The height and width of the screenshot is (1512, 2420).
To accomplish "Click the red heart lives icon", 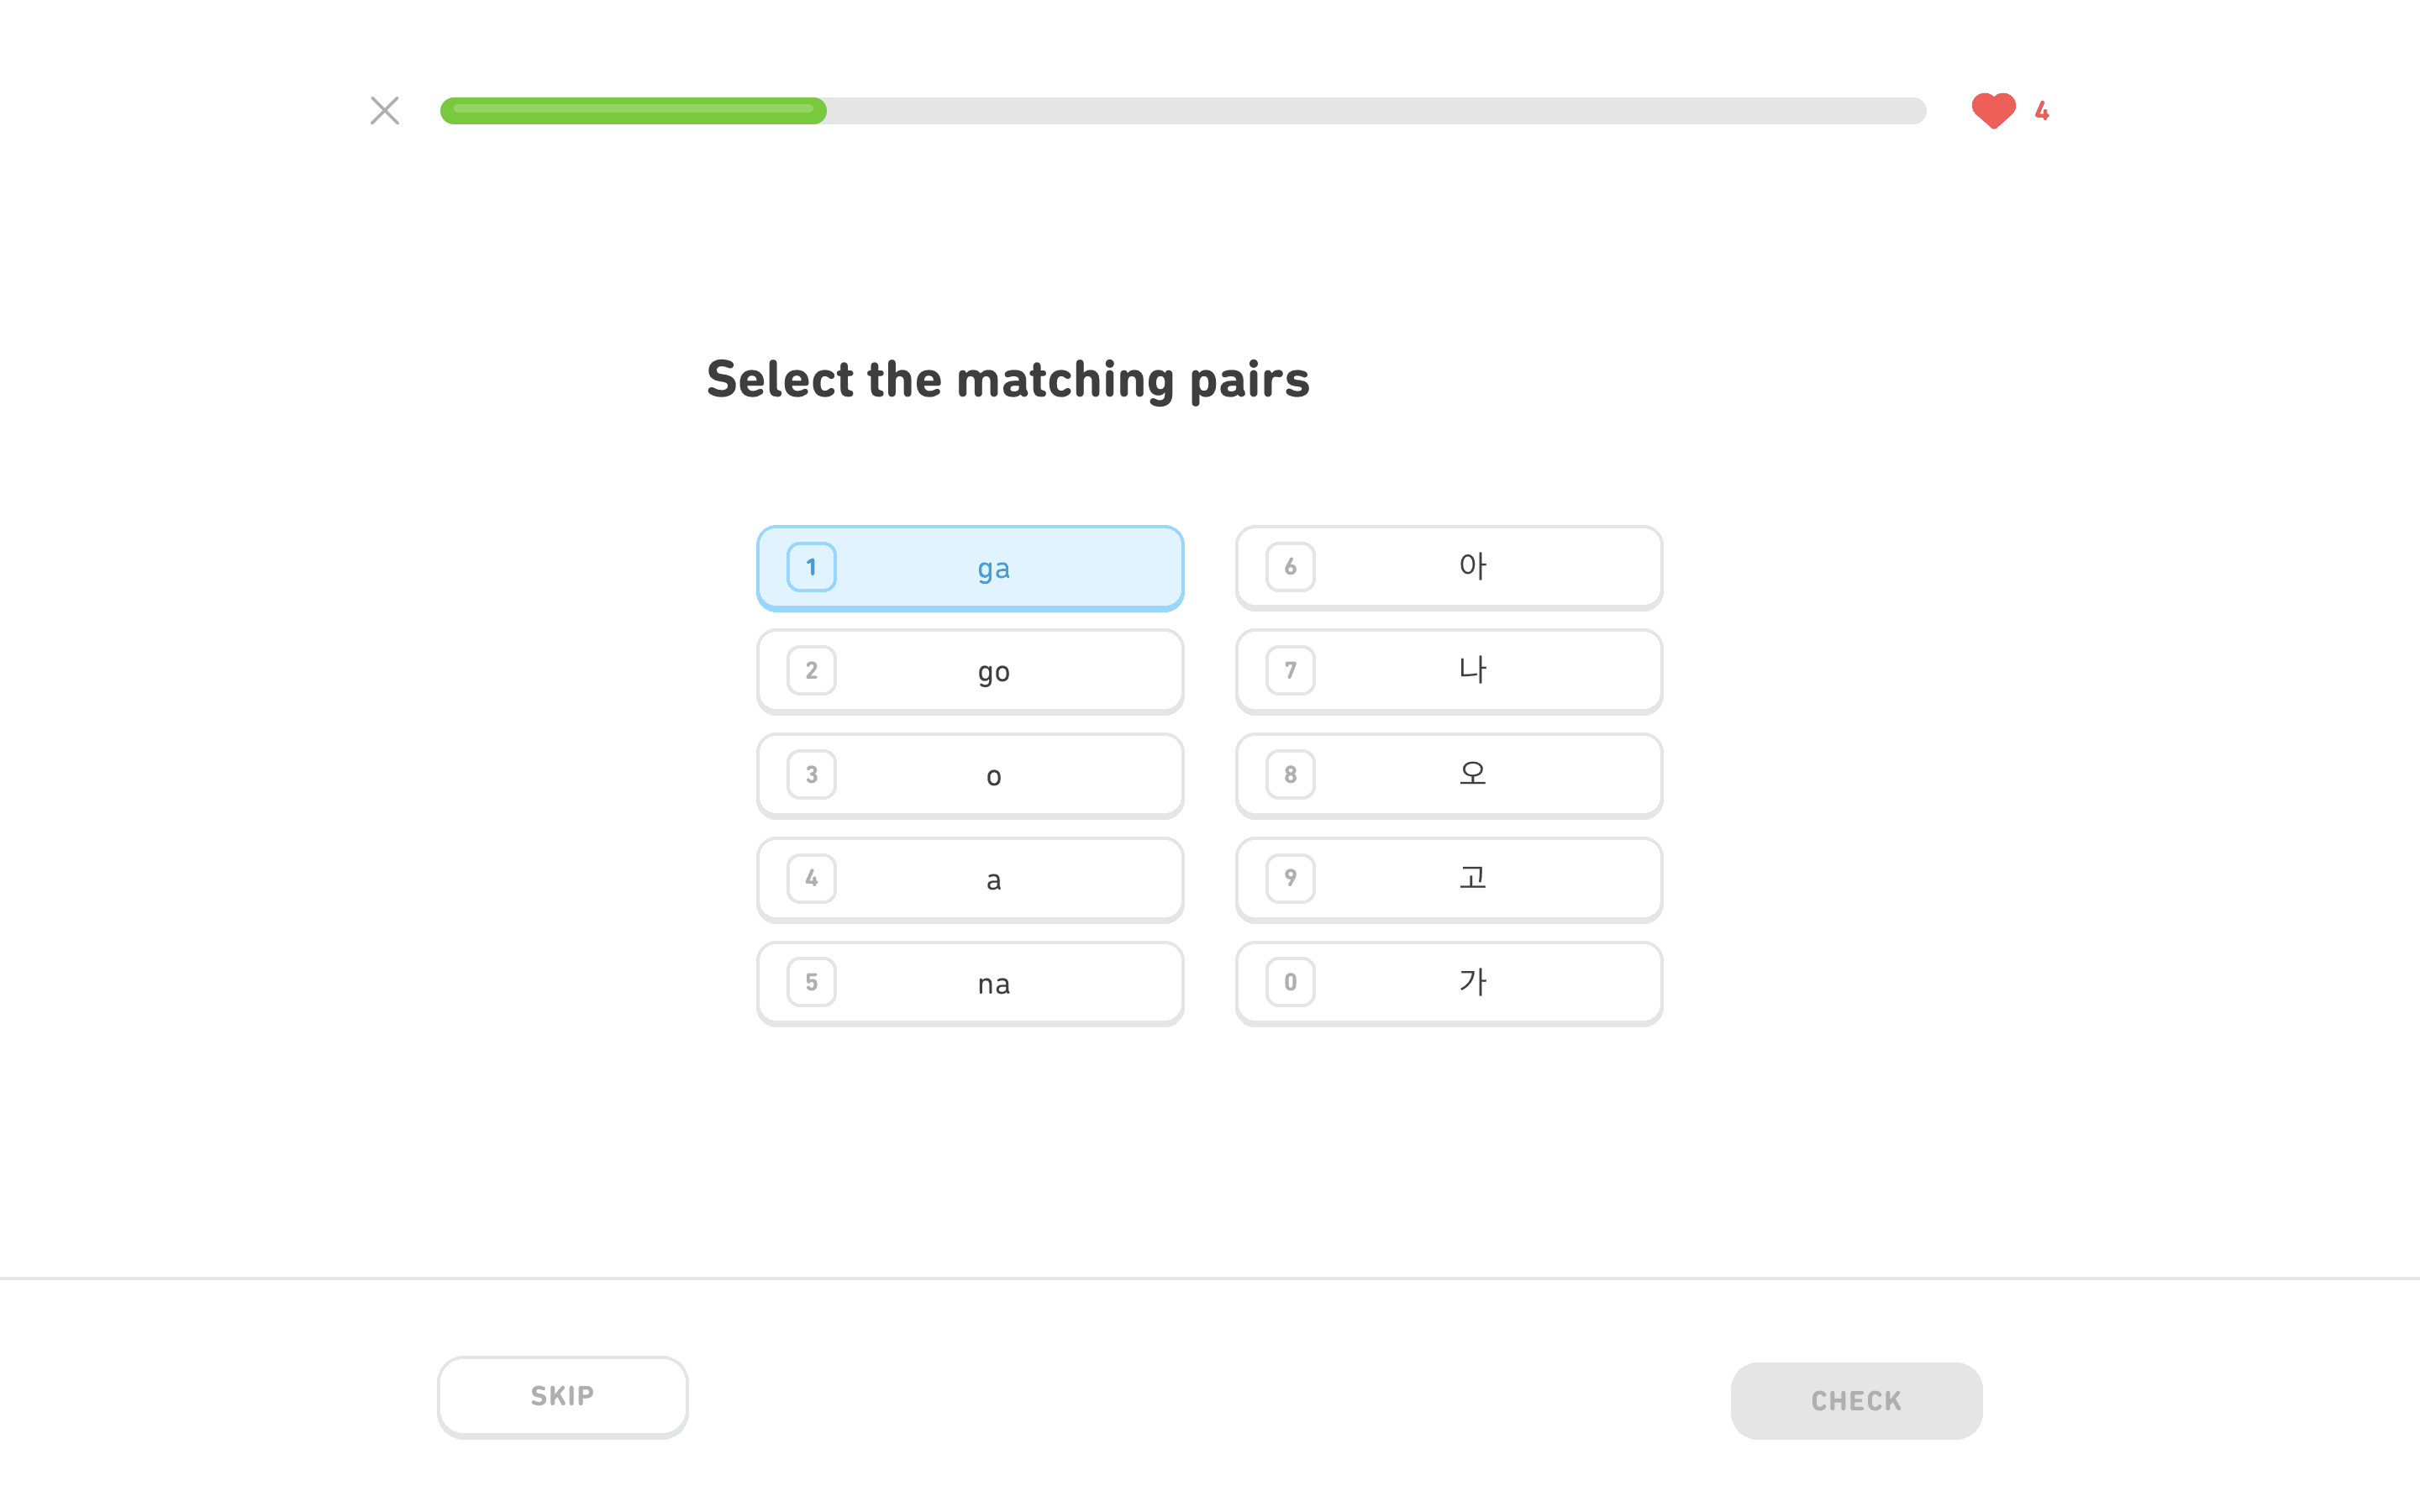I will pyautogui.click(x=1992, y=110).
